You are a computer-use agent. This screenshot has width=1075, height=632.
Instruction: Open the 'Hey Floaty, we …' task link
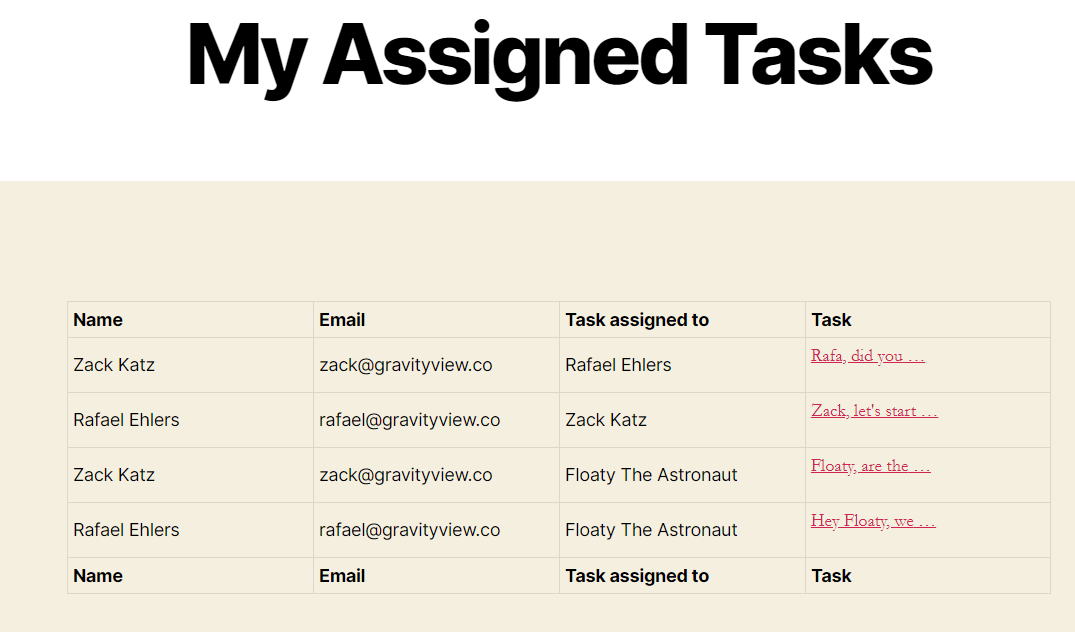(873, 520)
